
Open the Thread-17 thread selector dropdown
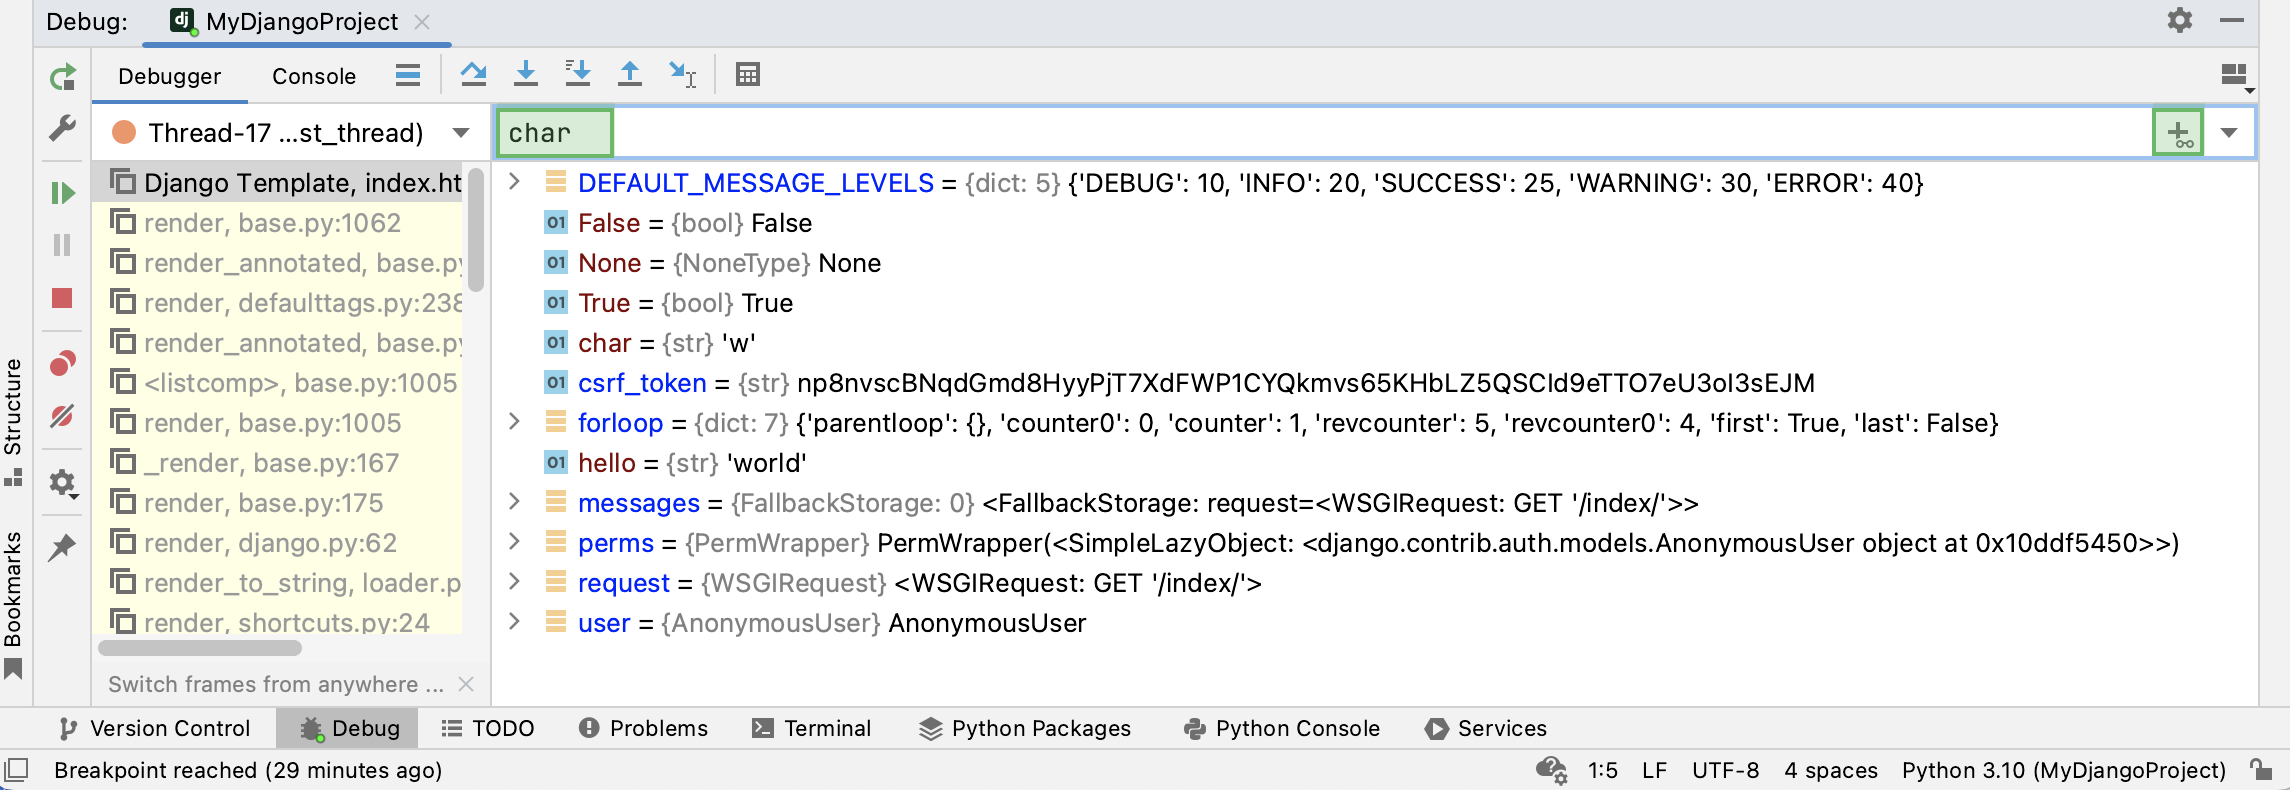(461, 133)
